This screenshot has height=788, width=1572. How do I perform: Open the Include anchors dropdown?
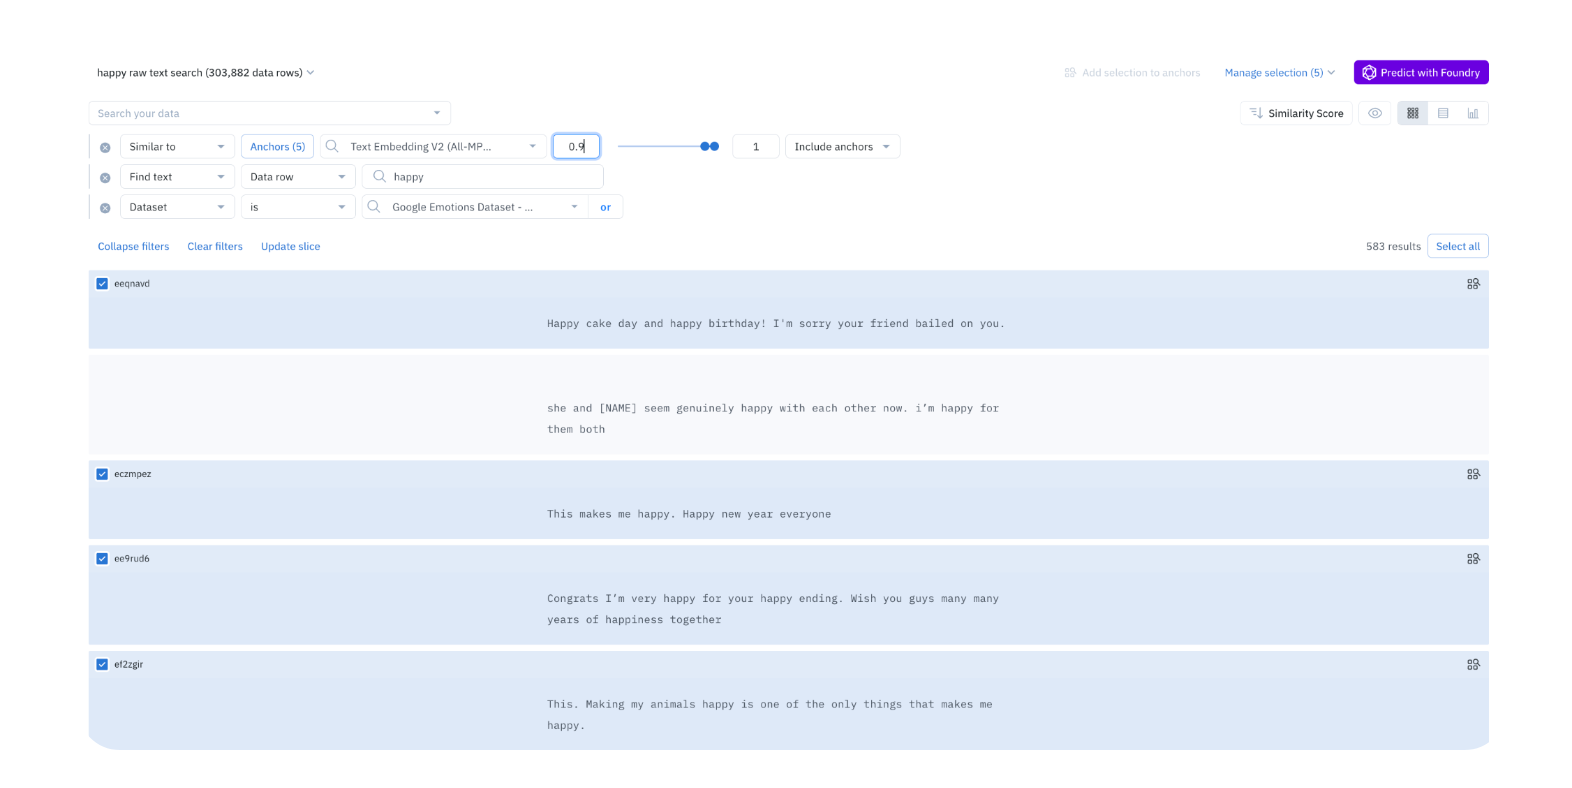click(842, 147)
